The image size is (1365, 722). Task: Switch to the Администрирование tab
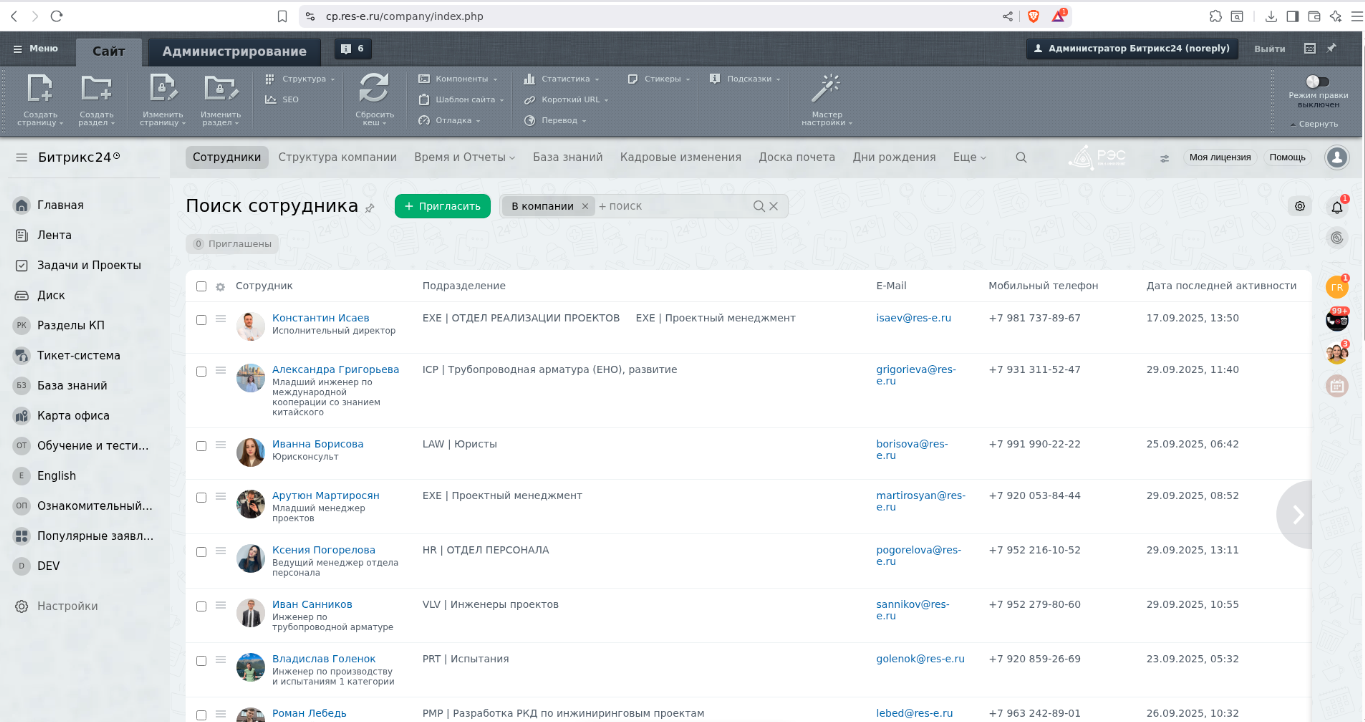pos(234,52)
